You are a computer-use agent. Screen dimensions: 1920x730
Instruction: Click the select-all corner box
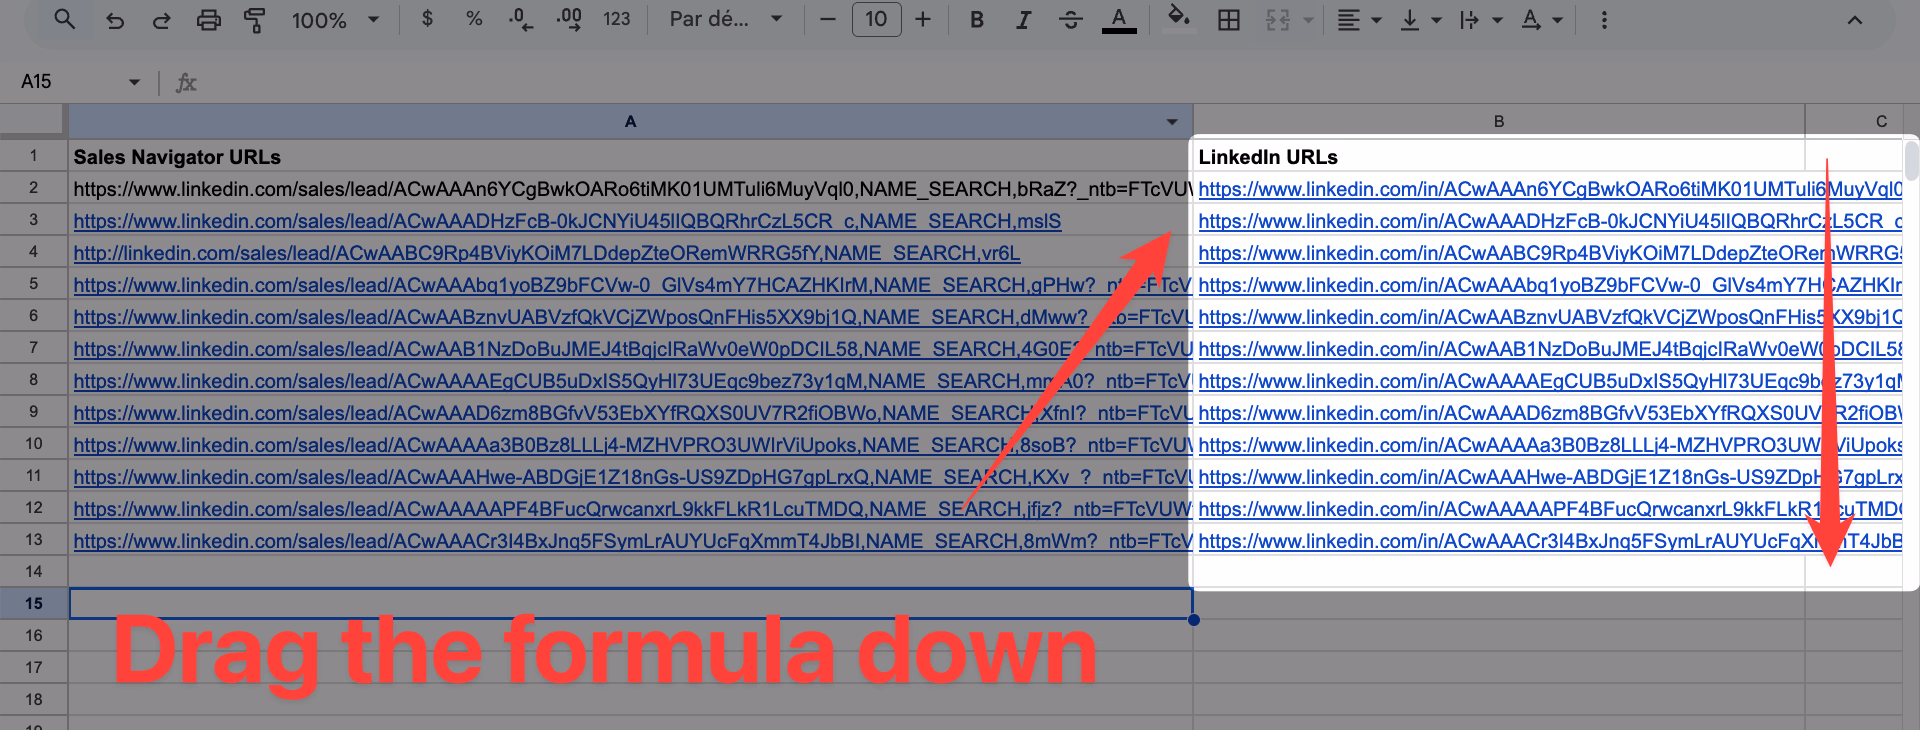click(33, 121)
